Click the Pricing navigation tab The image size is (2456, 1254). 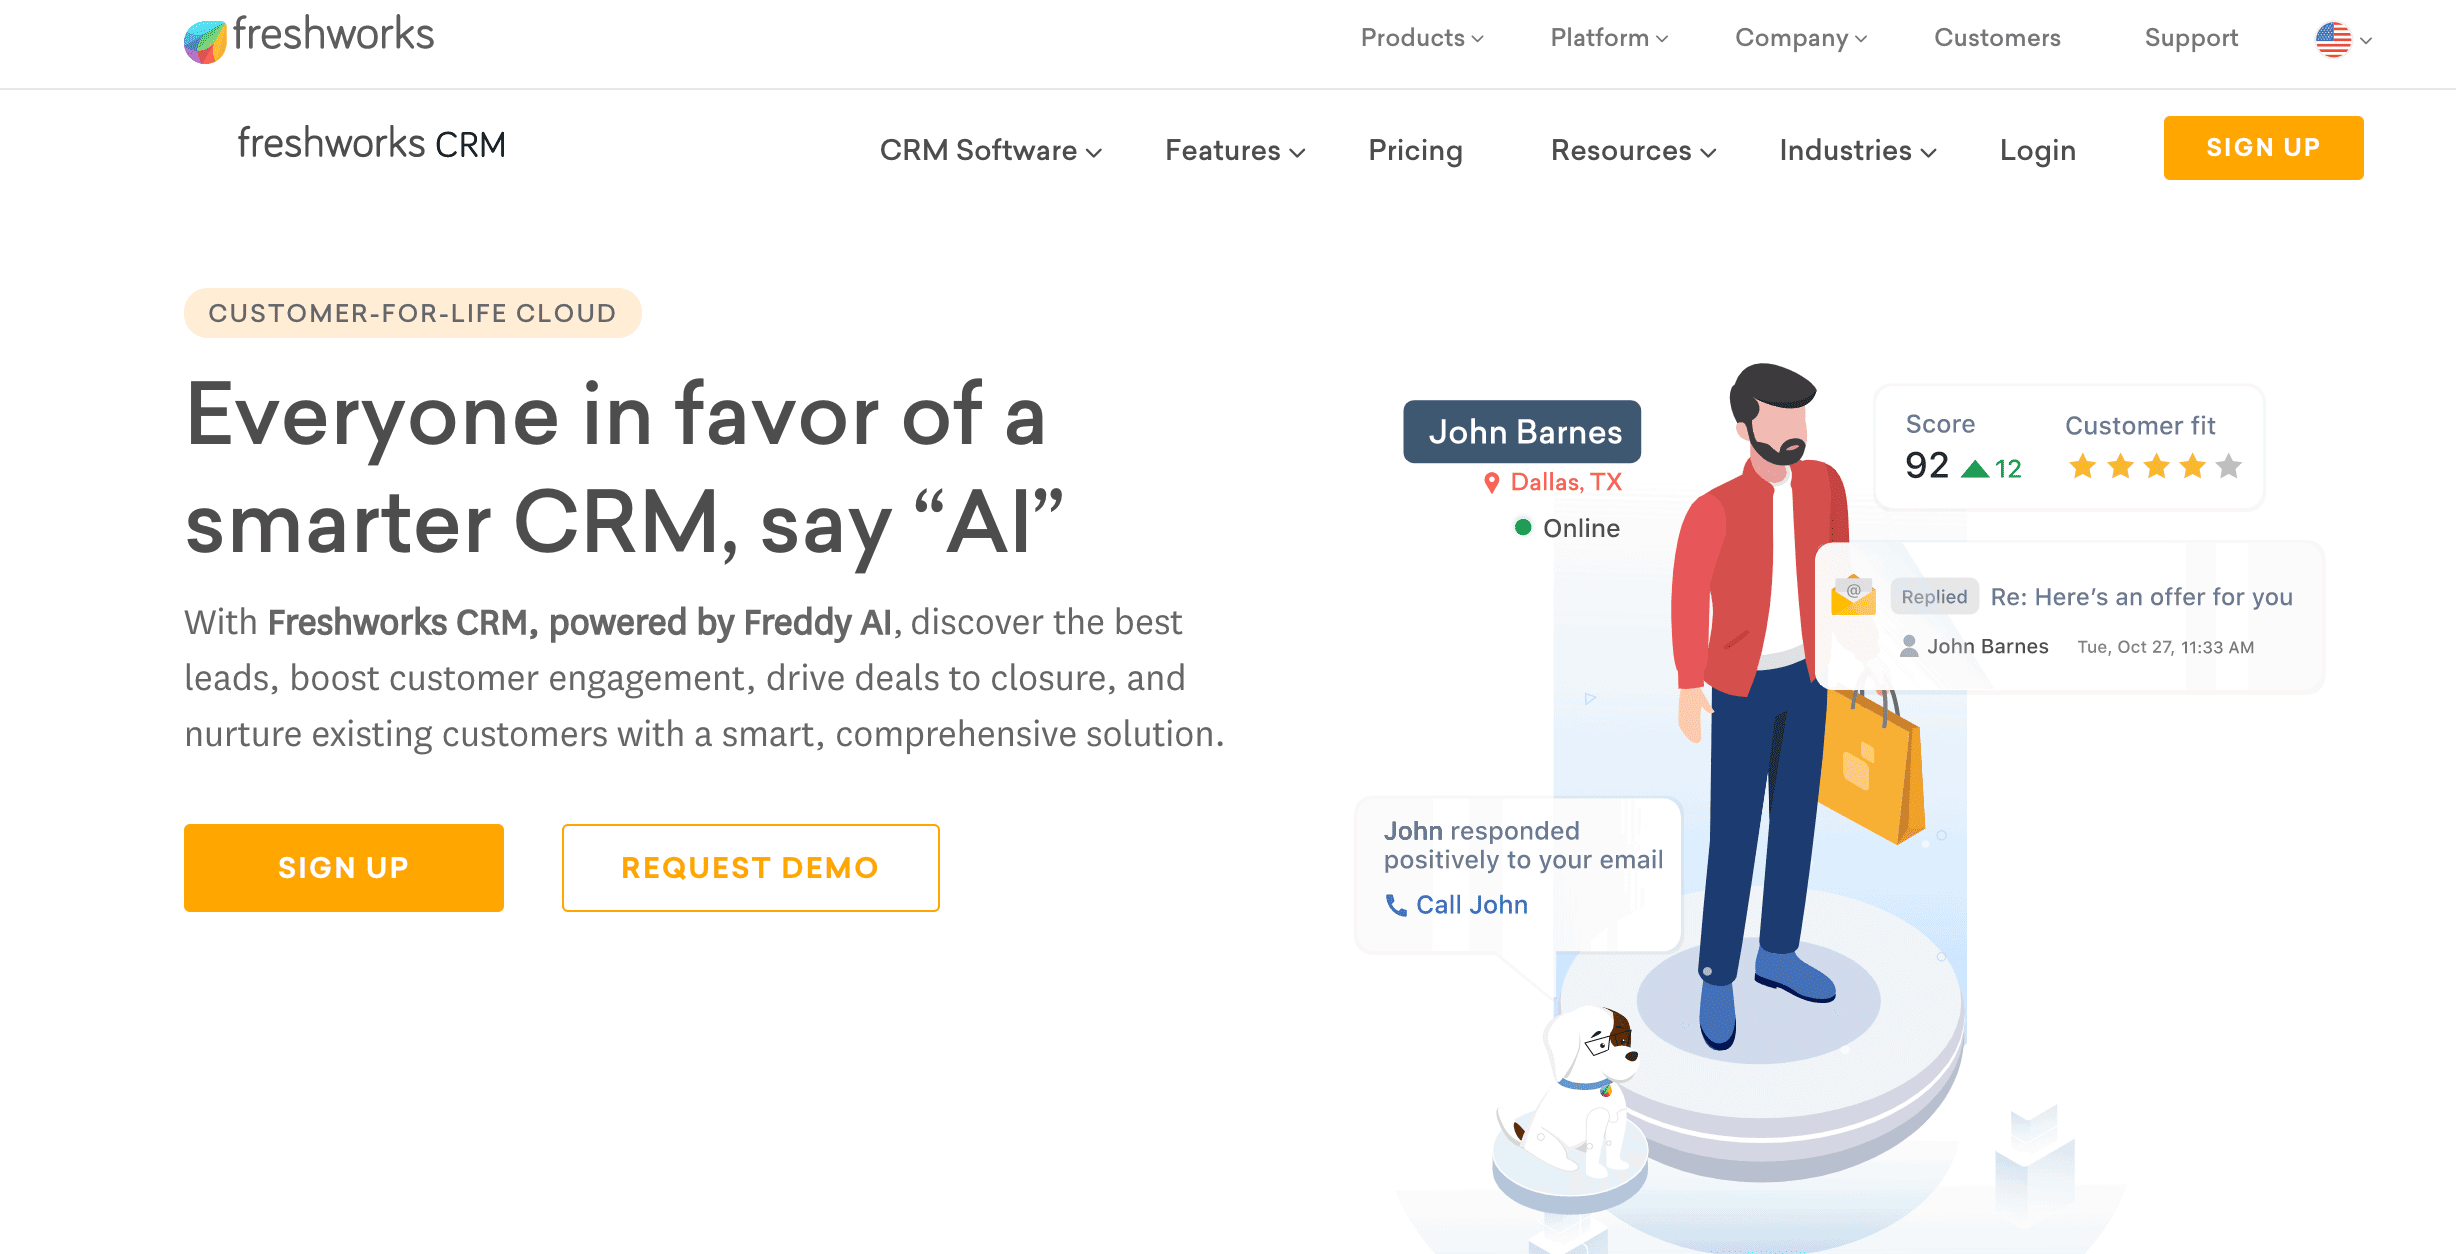tap(1413, 149)
